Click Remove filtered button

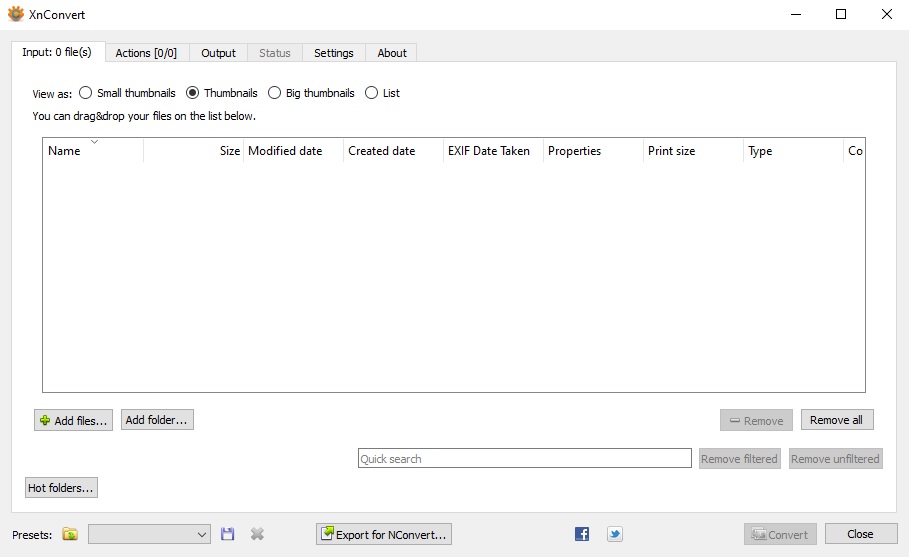[x=739, y=458]
